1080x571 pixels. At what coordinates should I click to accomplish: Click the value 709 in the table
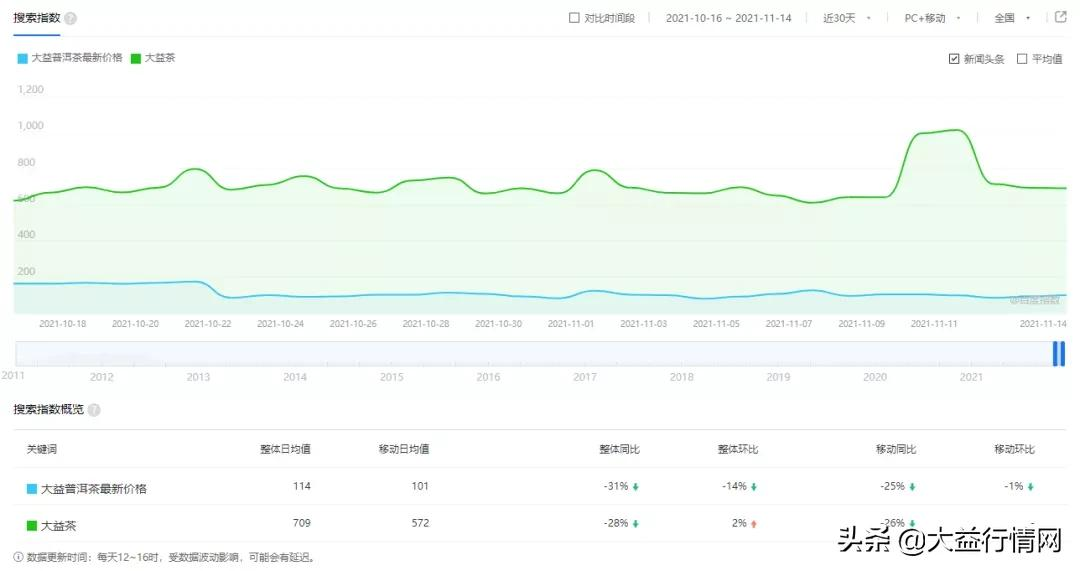[x=302, y=523]
